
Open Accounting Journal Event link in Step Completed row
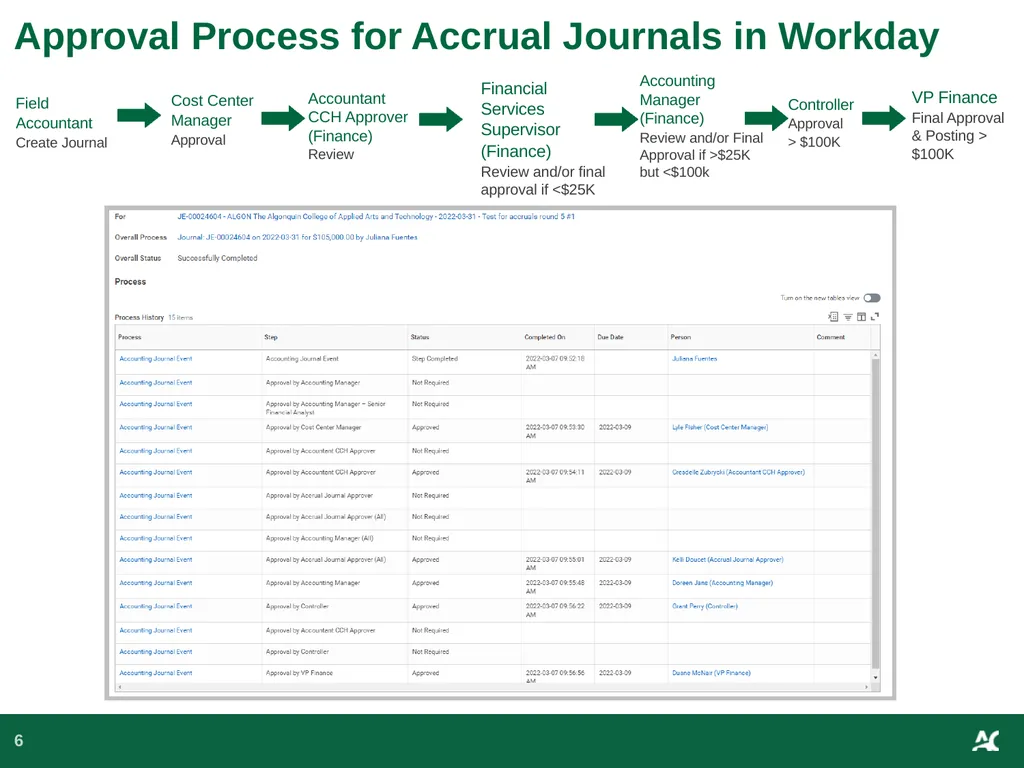(x=155, y=359)
